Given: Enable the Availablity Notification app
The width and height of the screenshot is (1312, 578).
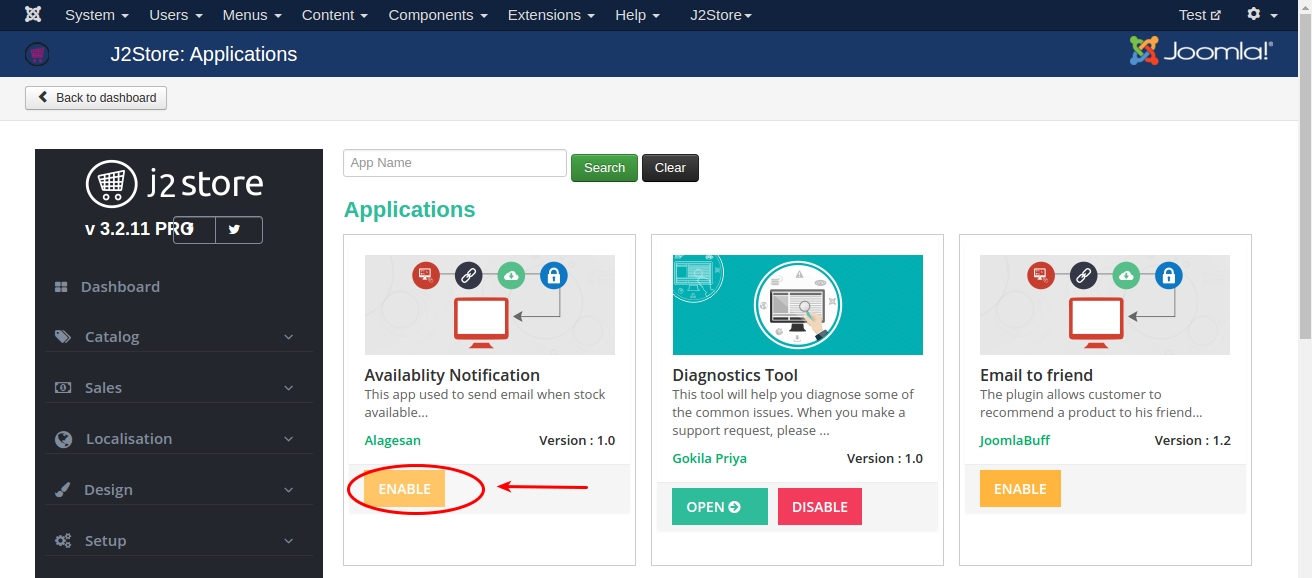Looking at the screenshot, I should click(x=404, y=489).
